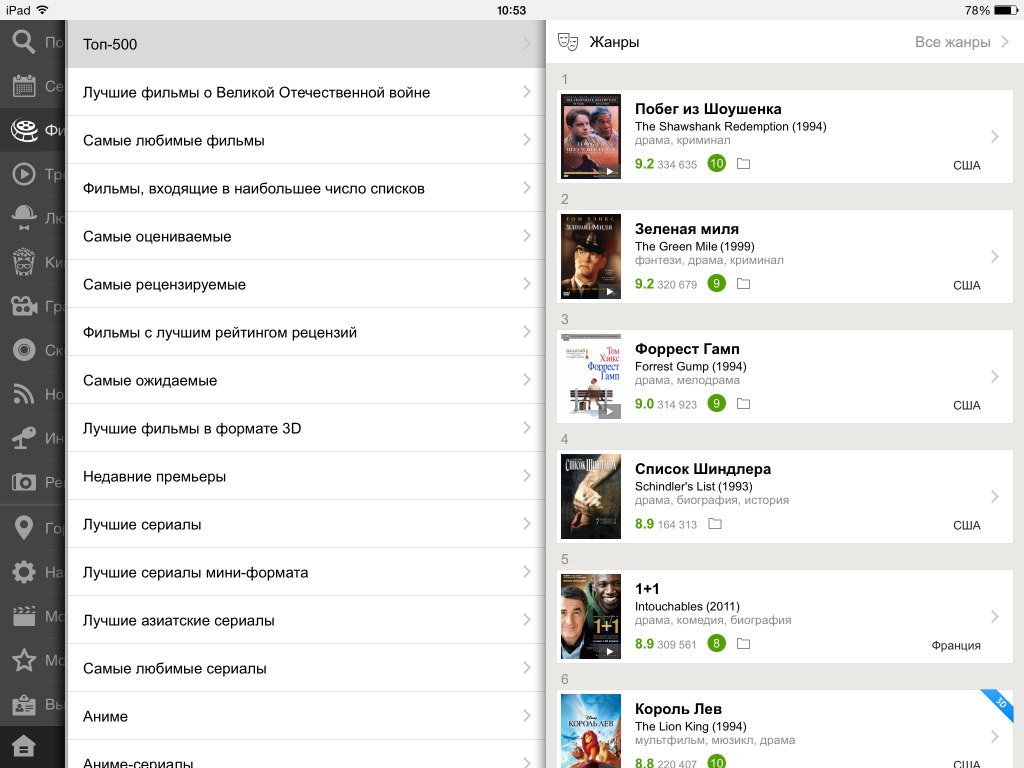Screen dimensions: 1024x768
Task: Open settings via the gear icon
Action: [23, 572]
